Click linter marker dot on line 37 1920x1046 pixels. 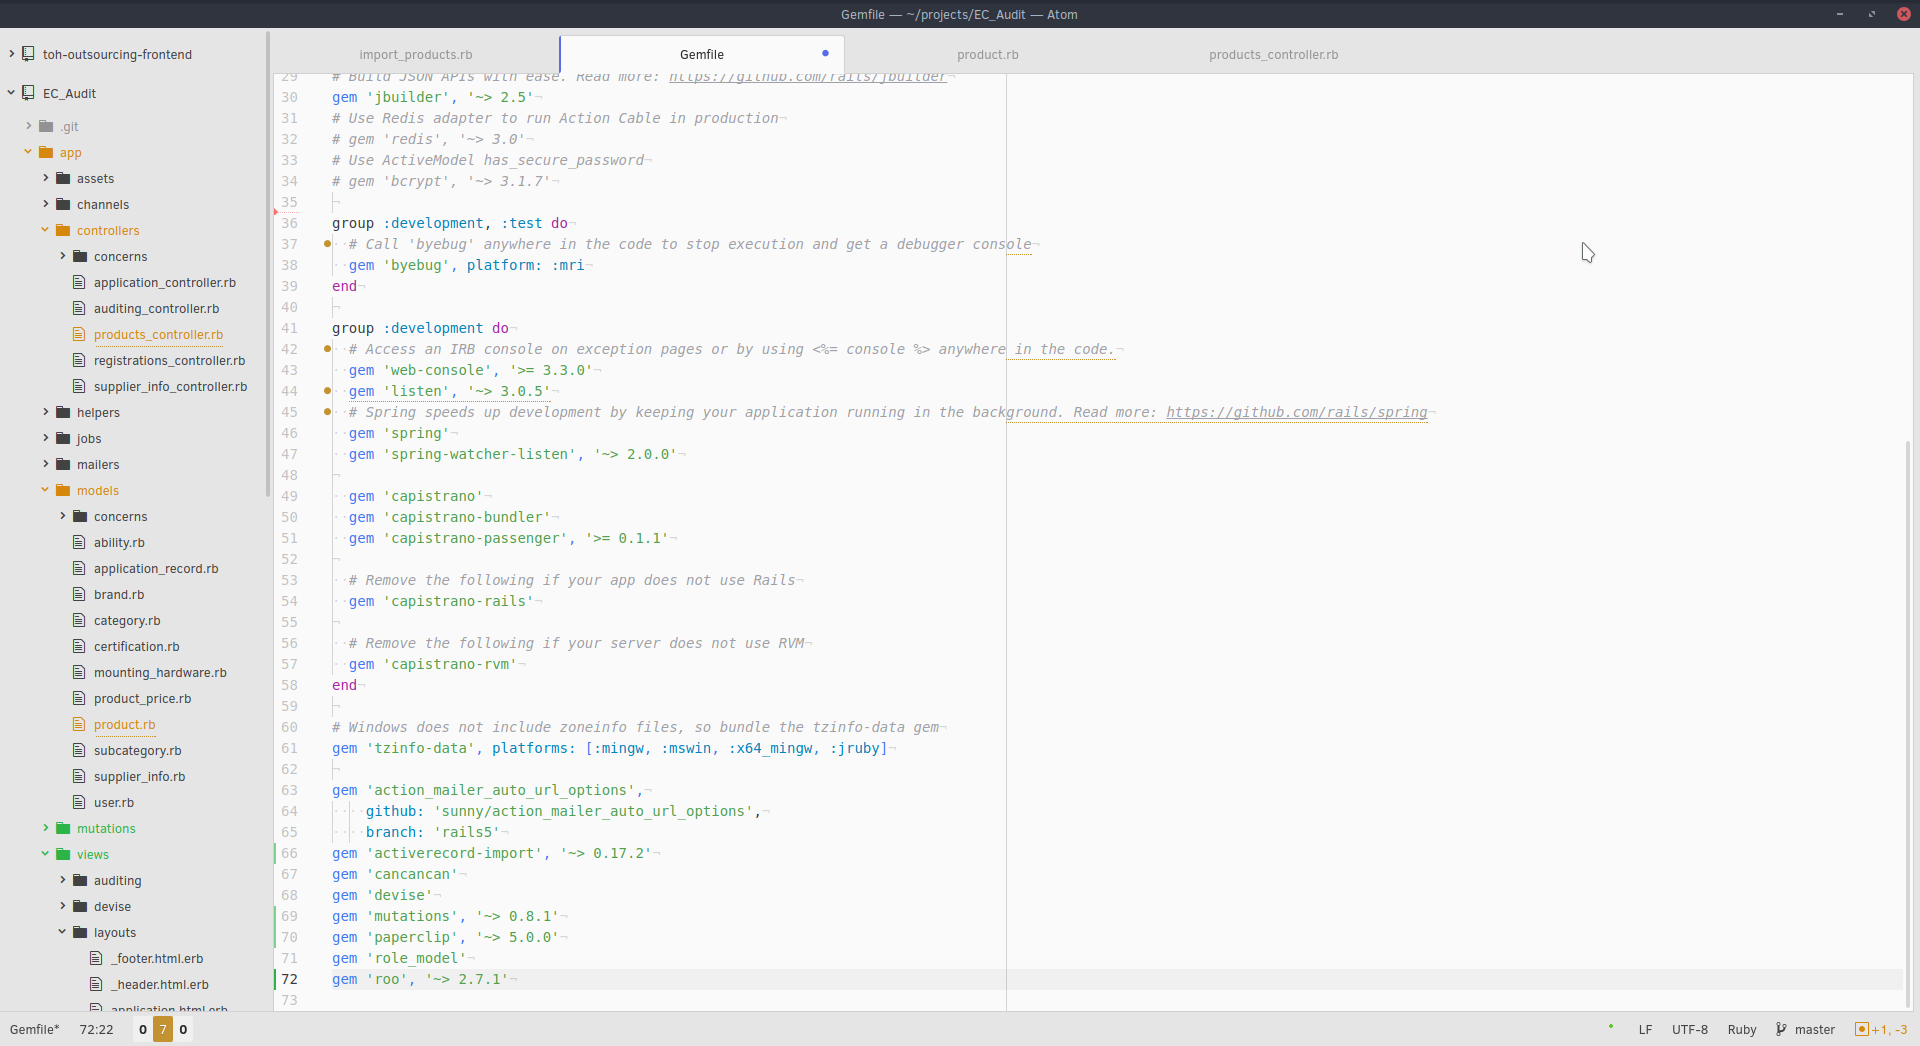coord(327,244)
